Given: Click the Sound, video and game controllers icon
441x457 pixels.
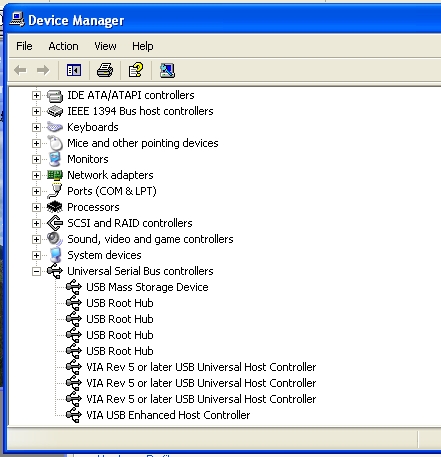Looking at the screenshot, I should coord(55,239).
